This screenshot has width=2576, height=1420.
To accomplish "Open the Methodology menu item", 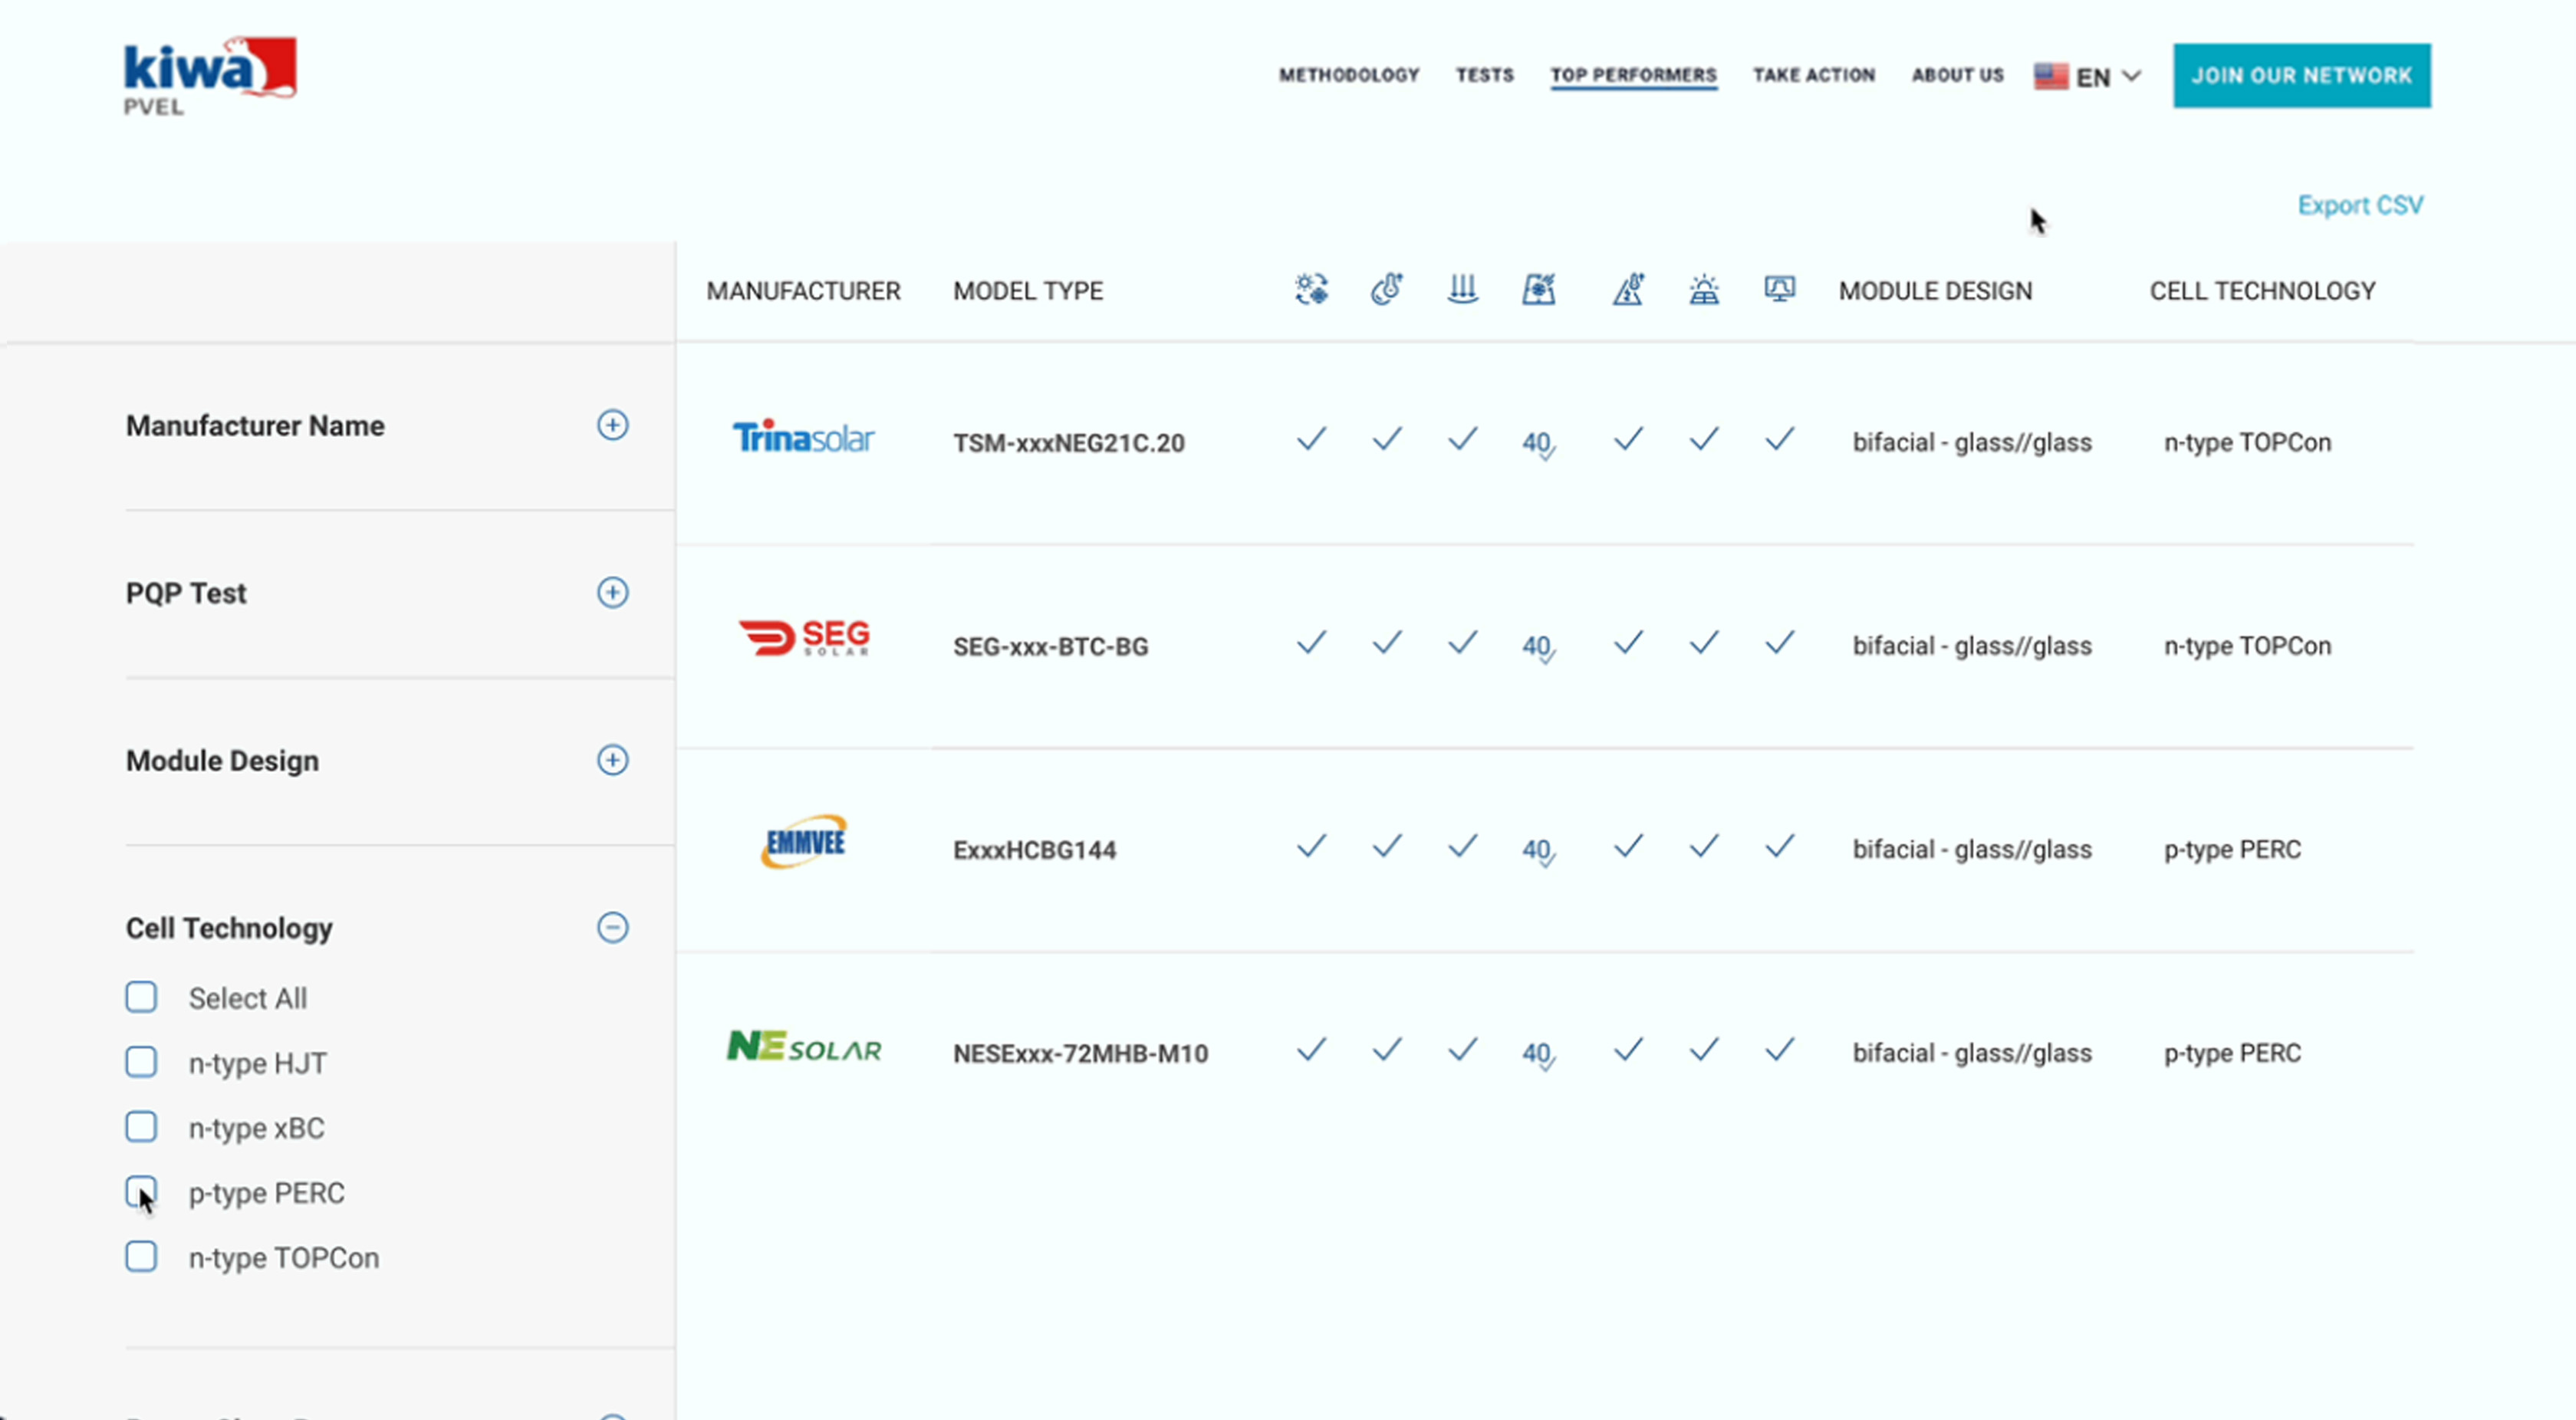I will 1349,75.
